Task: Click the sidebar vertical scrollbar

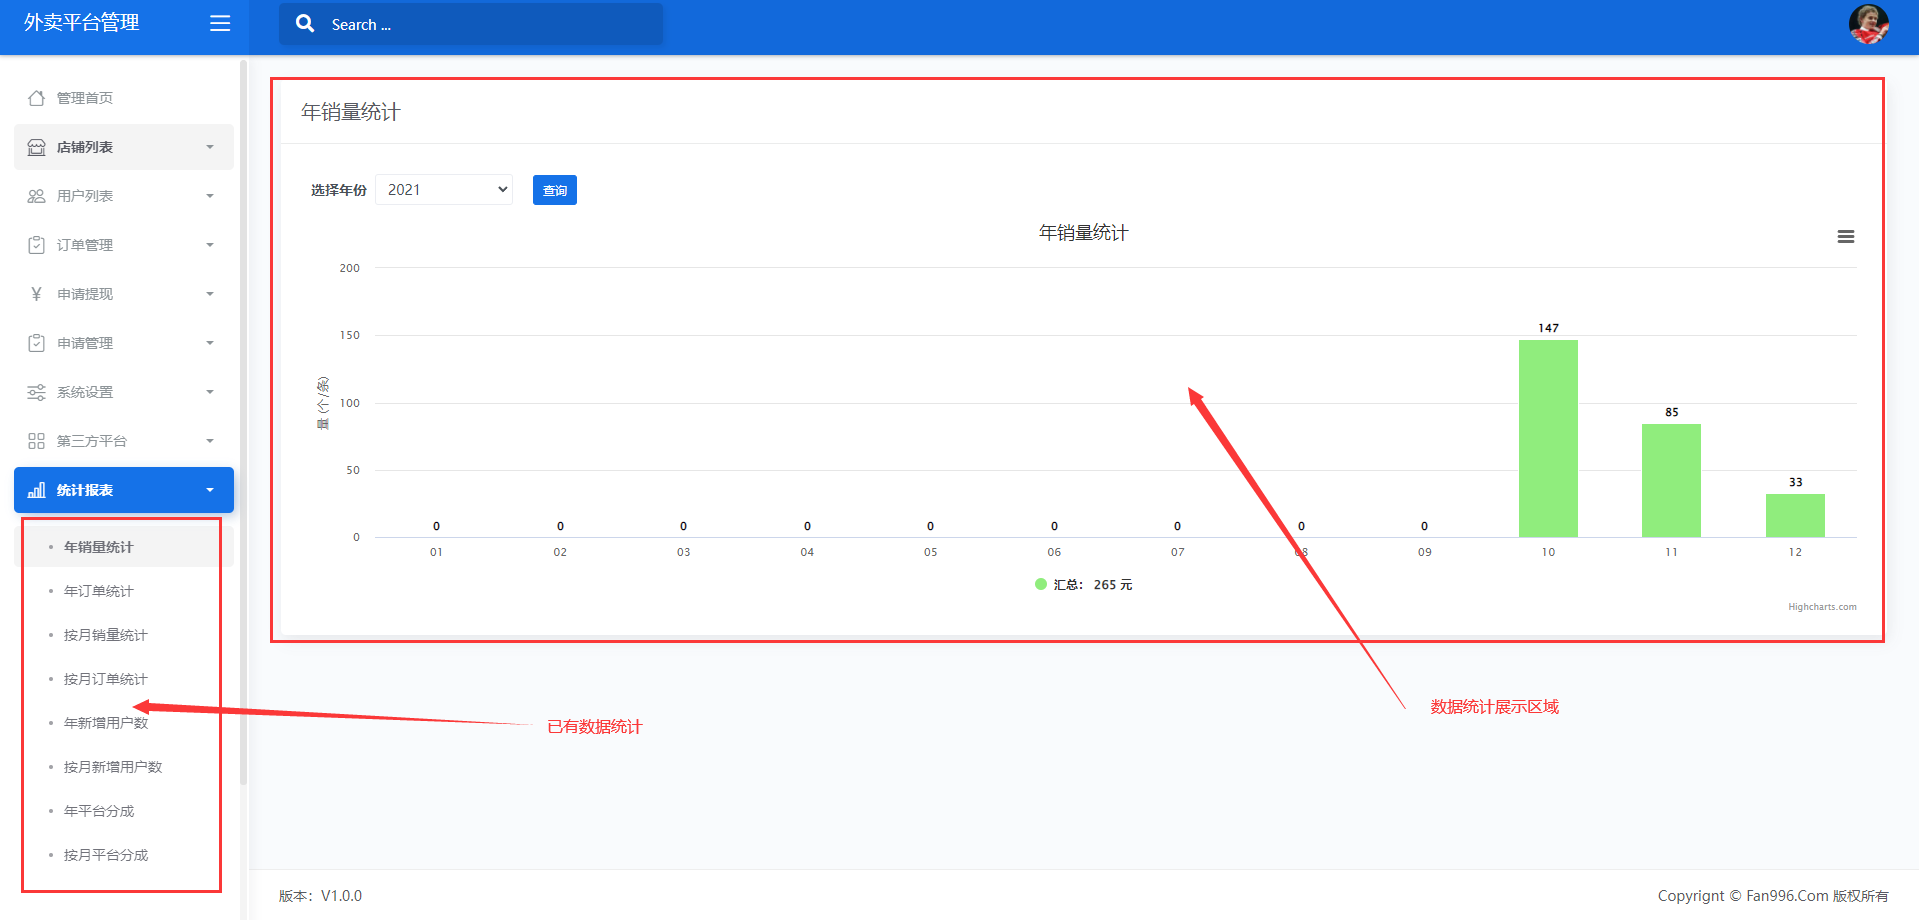Action: point(243,420)
